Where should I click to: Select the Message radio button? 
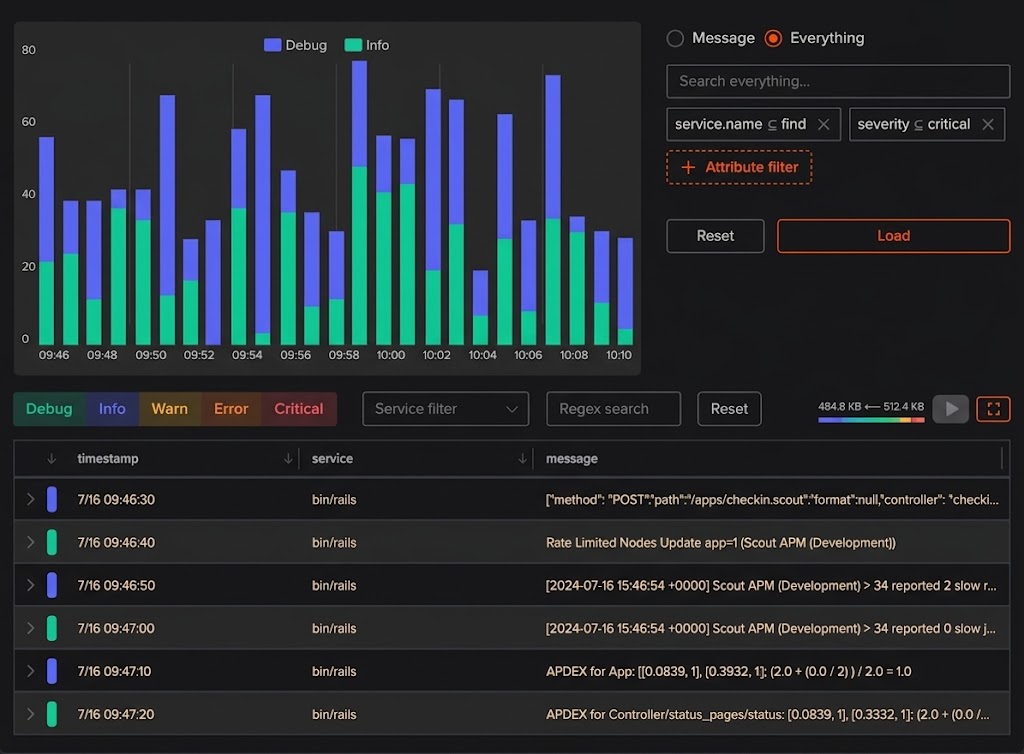pos(675,39)
